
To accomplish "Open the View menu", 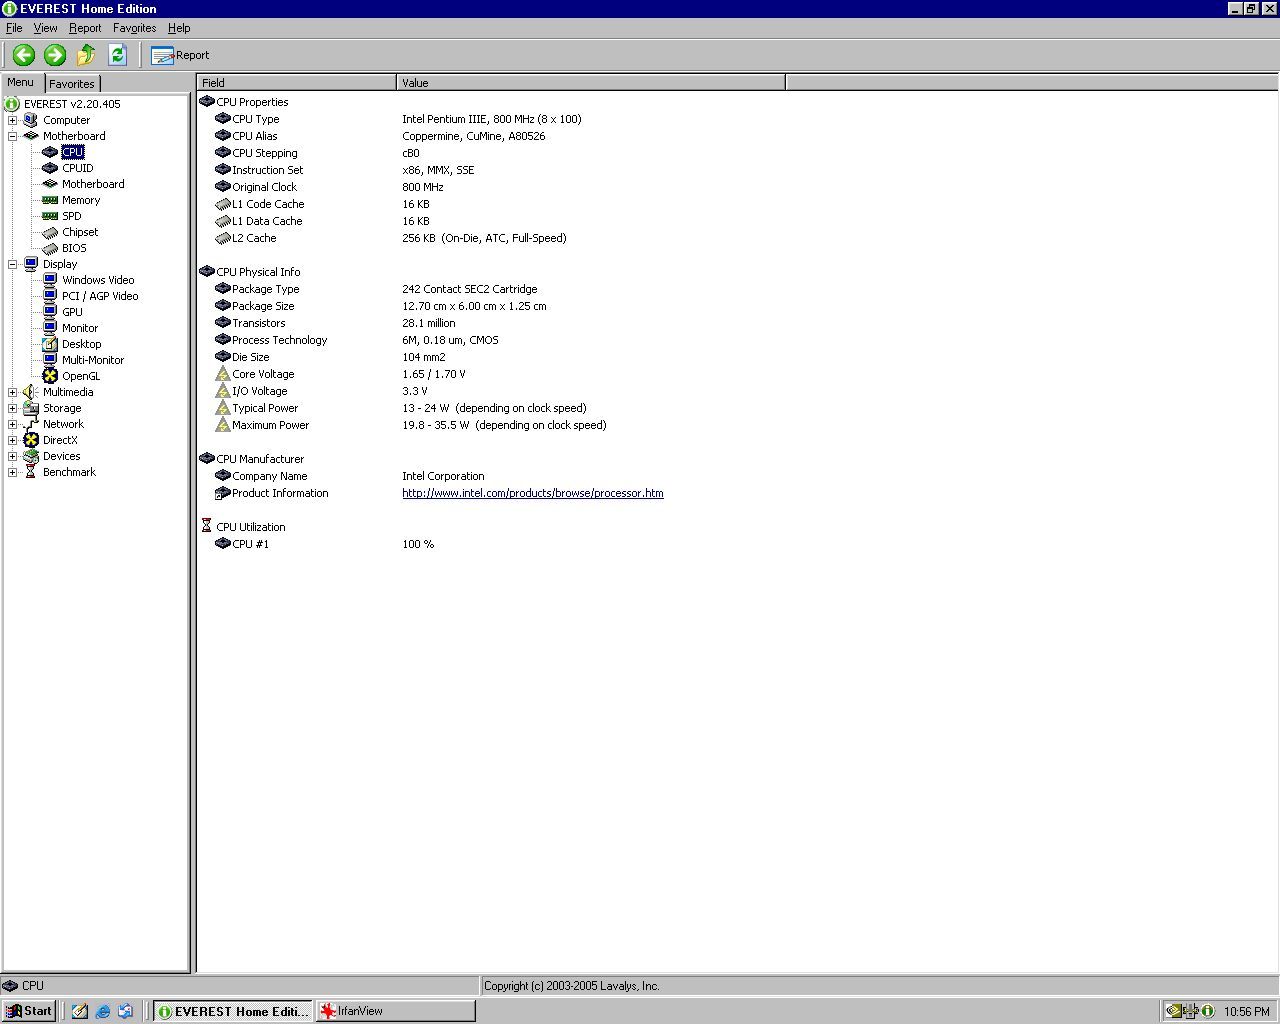I will 45,28.
